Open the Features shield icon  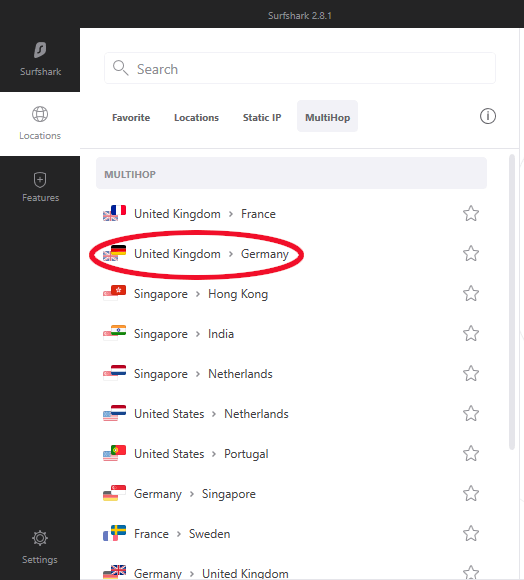point(40,180)
